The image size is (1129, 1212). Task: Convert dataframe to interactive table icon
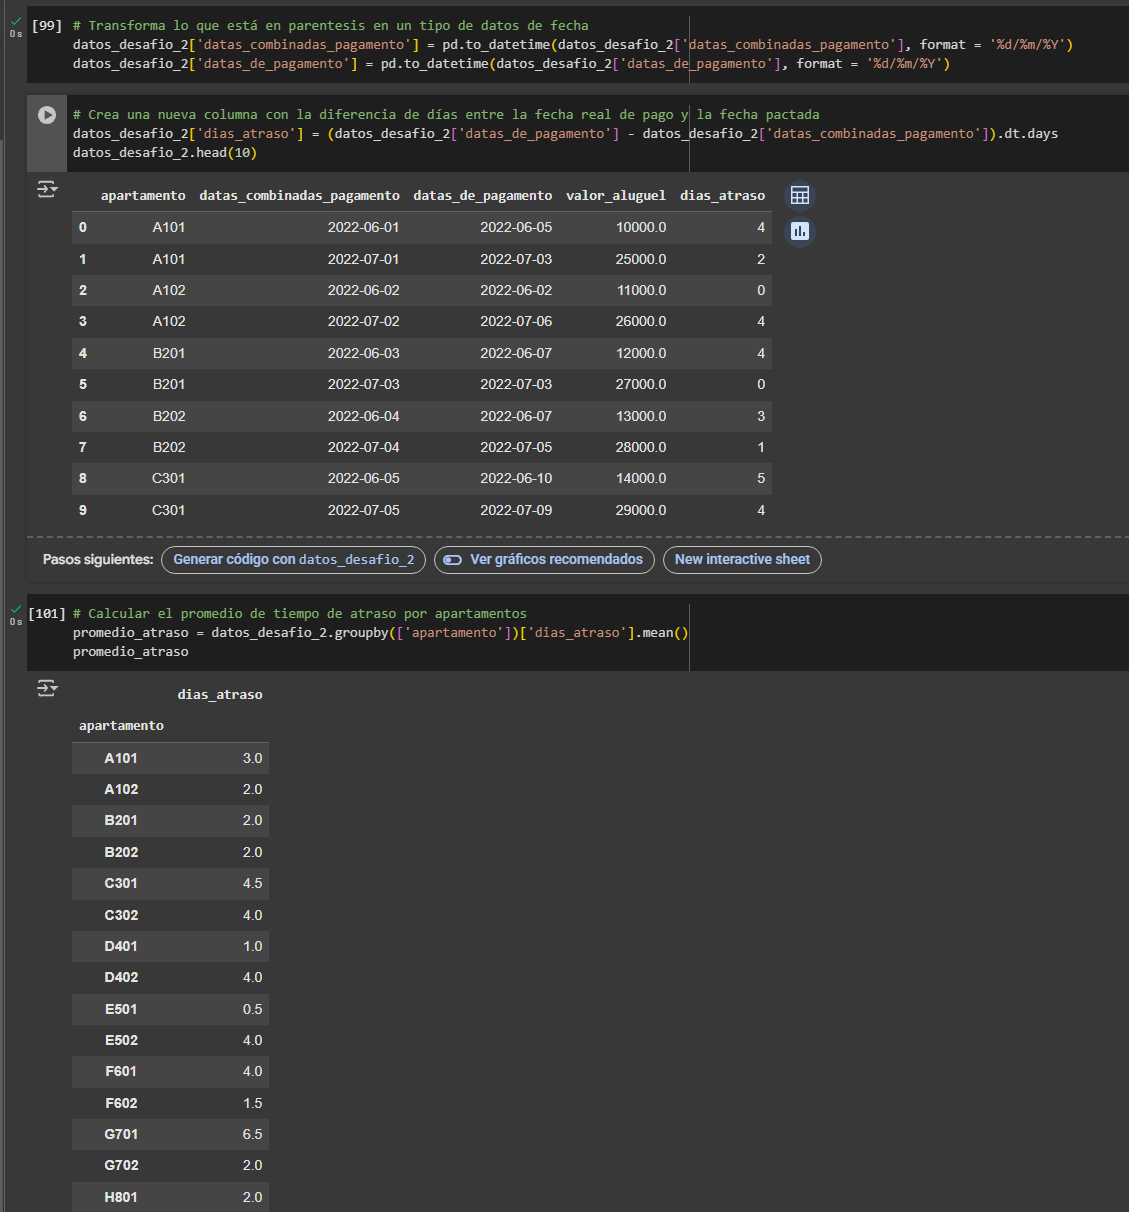(x=800, y=196)
